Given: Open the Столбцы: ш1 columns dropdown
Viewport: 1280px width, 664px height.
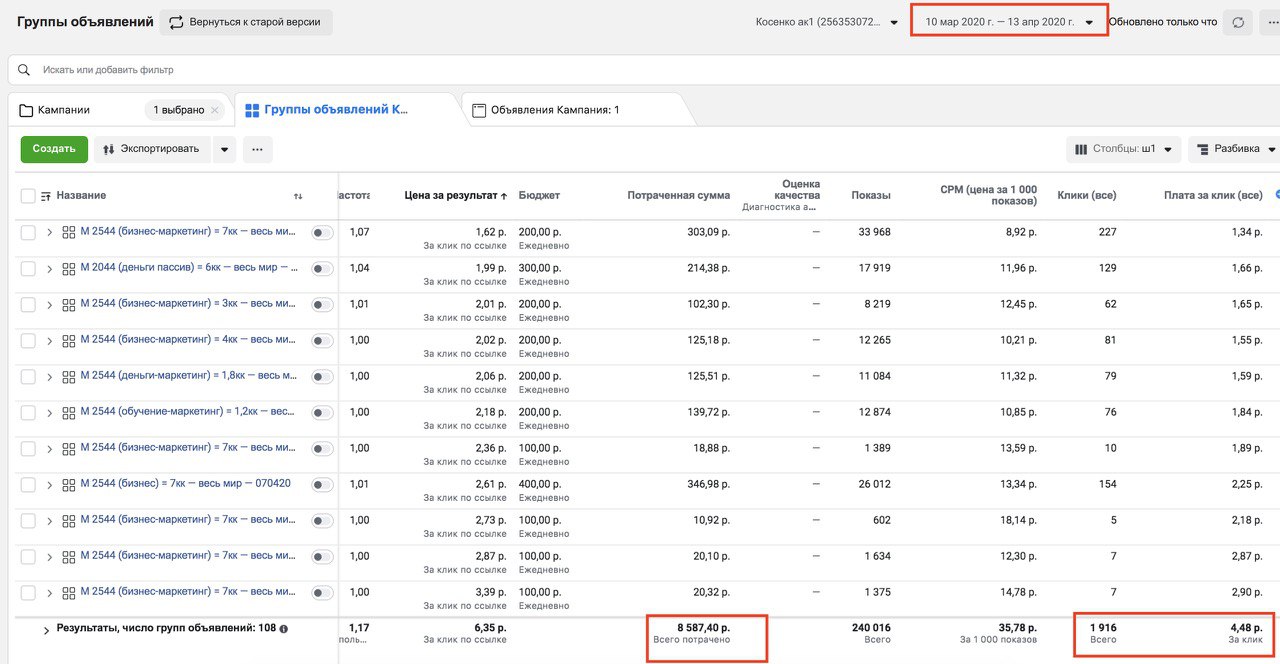Looking at the screenshot, I should point(1123,150).
